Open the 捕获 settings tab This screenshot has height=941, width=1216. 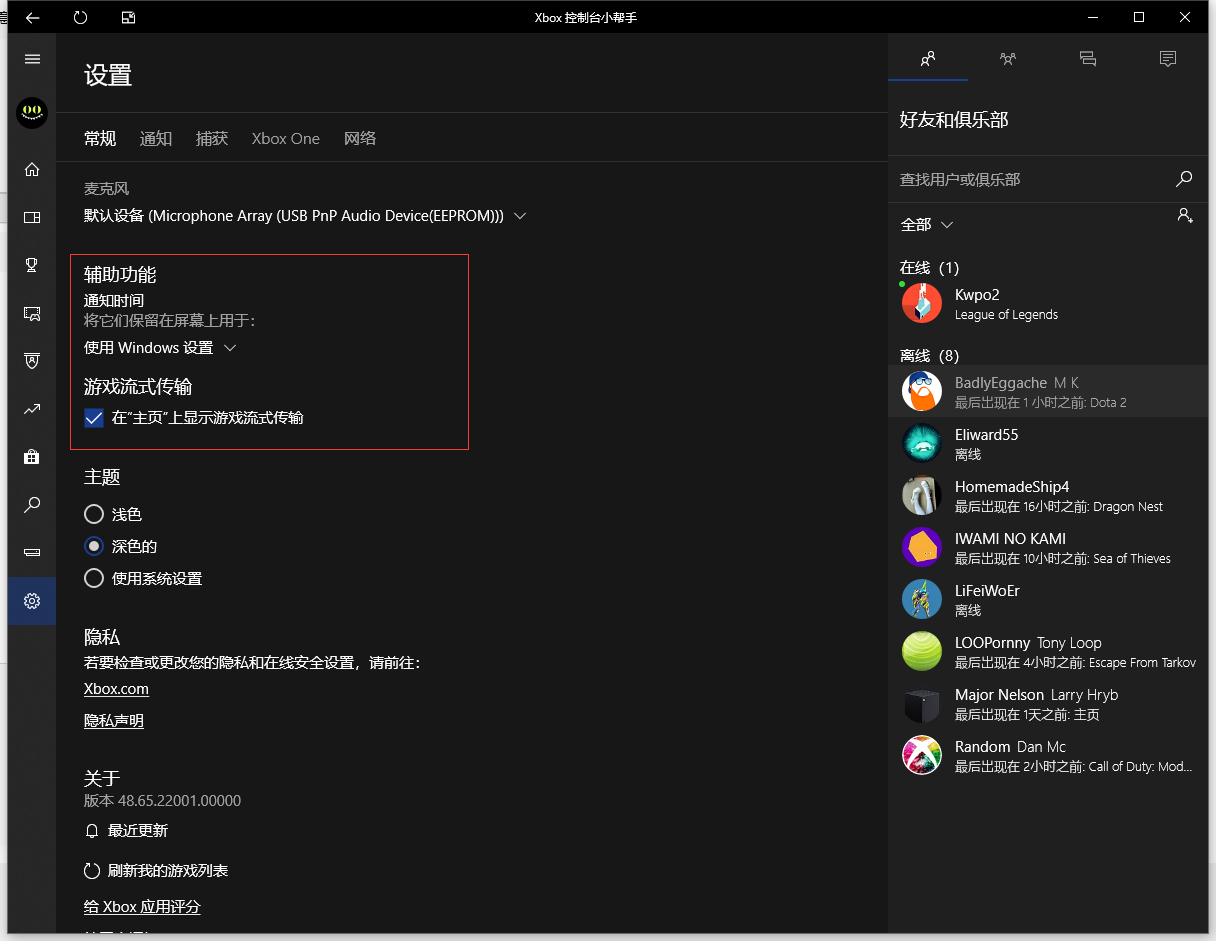pyautogui.click(x=212, y=139)
